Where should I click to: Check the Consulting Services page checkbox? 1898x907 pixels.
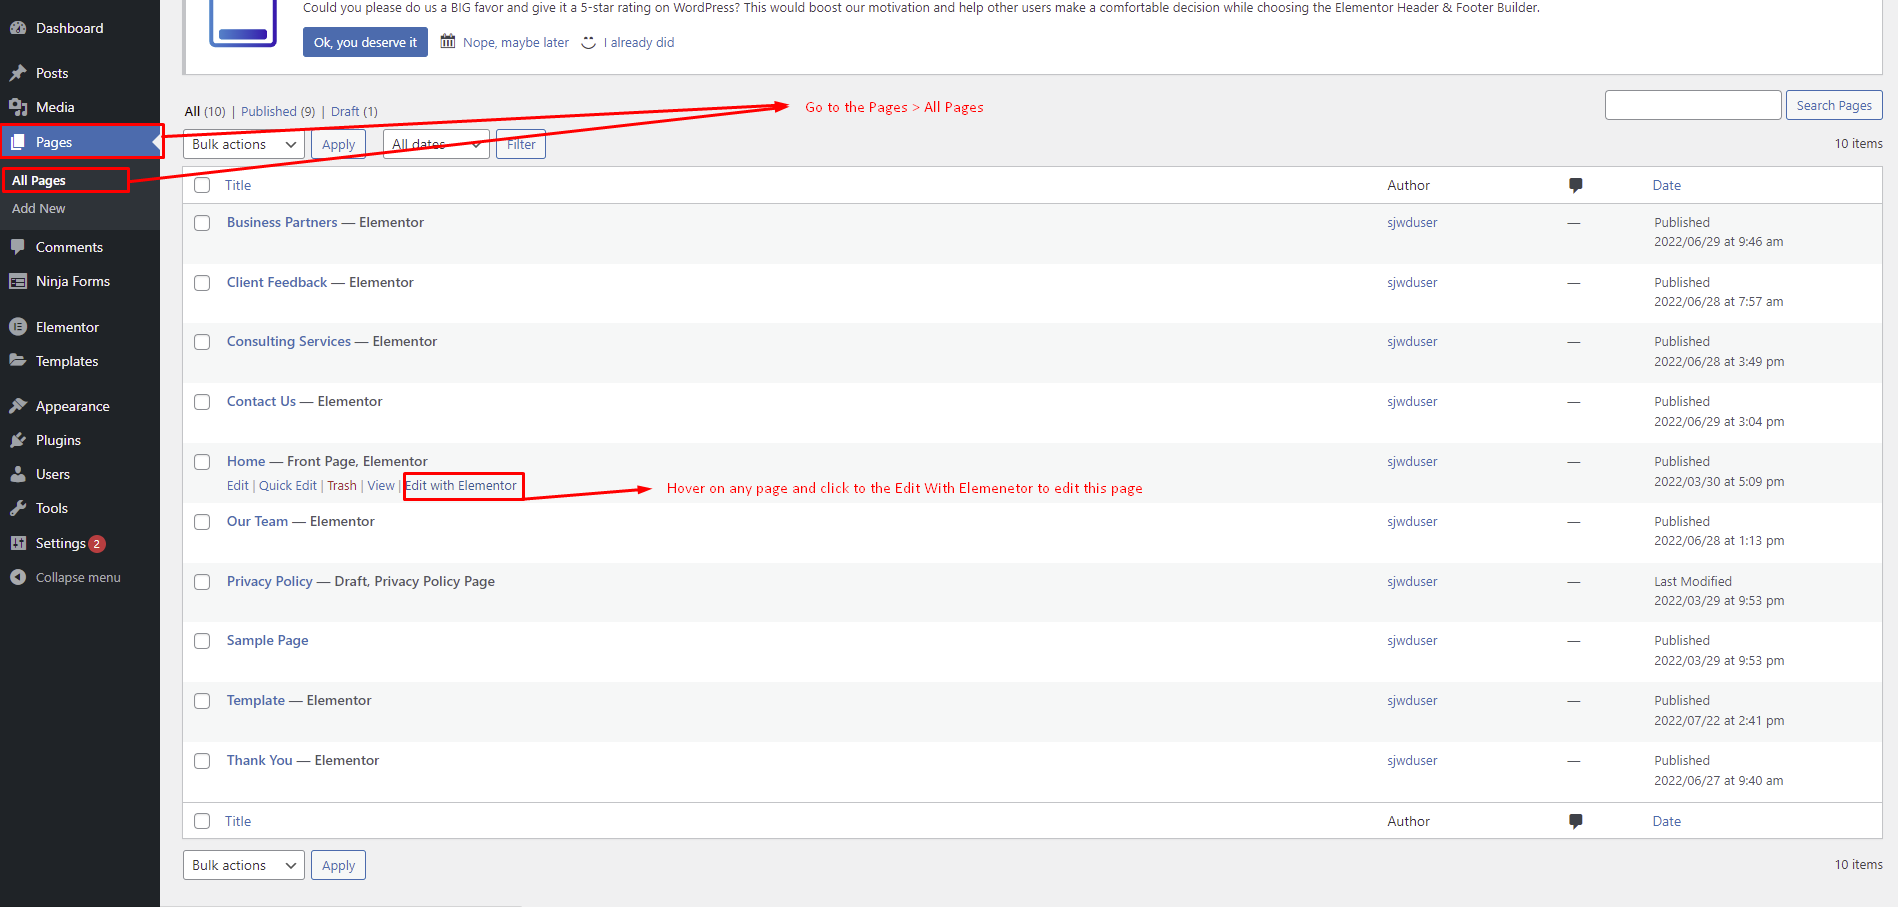pos(202,342)
